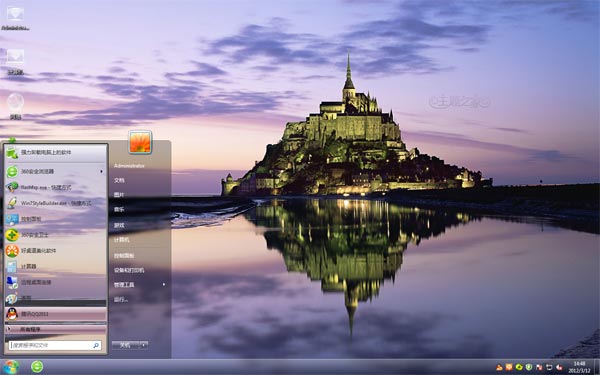This screenshot has height=375, width=600.
Task: Click the Windows Start orb
Action: click(11, 367)
